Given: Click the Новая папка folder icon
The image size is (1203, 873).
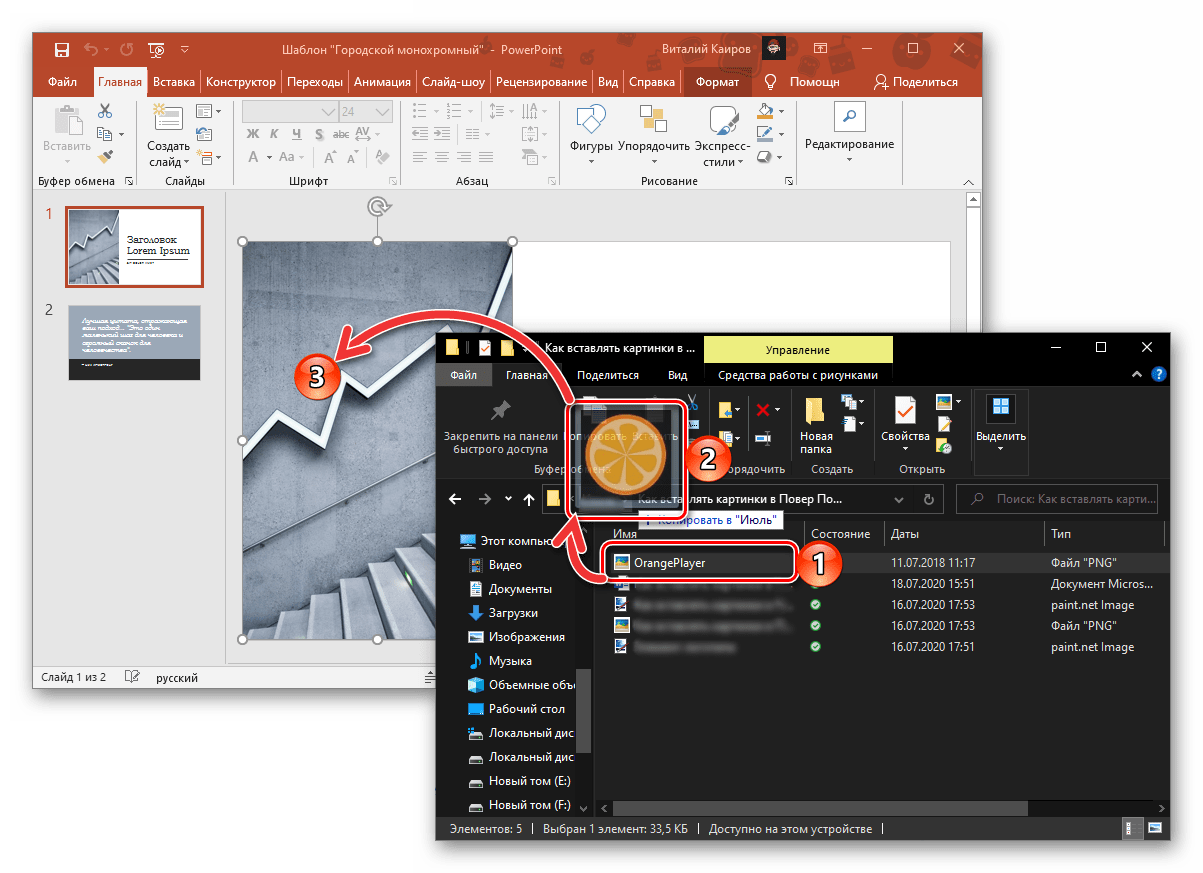Looking at the screenshot, I should [x=816, y=411].
